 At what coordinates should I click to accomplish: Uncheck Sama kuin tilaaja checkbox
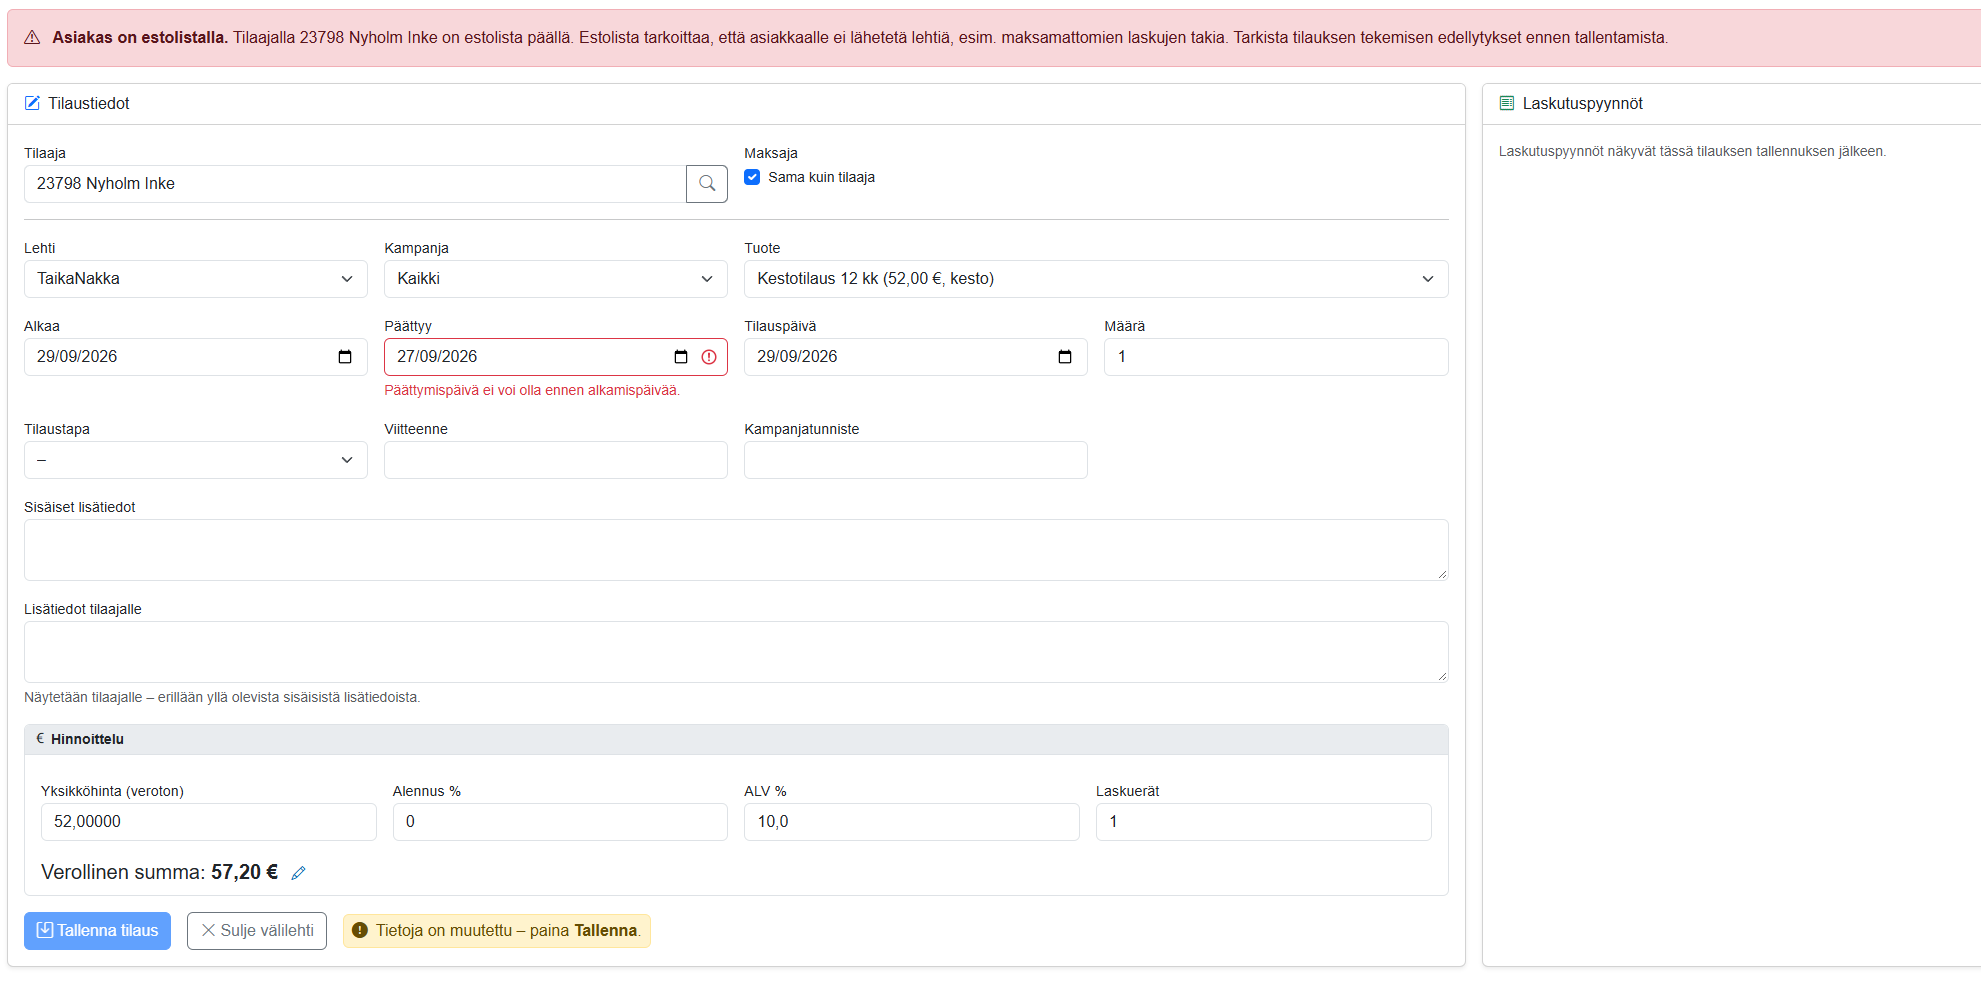[x=752, y=177]
